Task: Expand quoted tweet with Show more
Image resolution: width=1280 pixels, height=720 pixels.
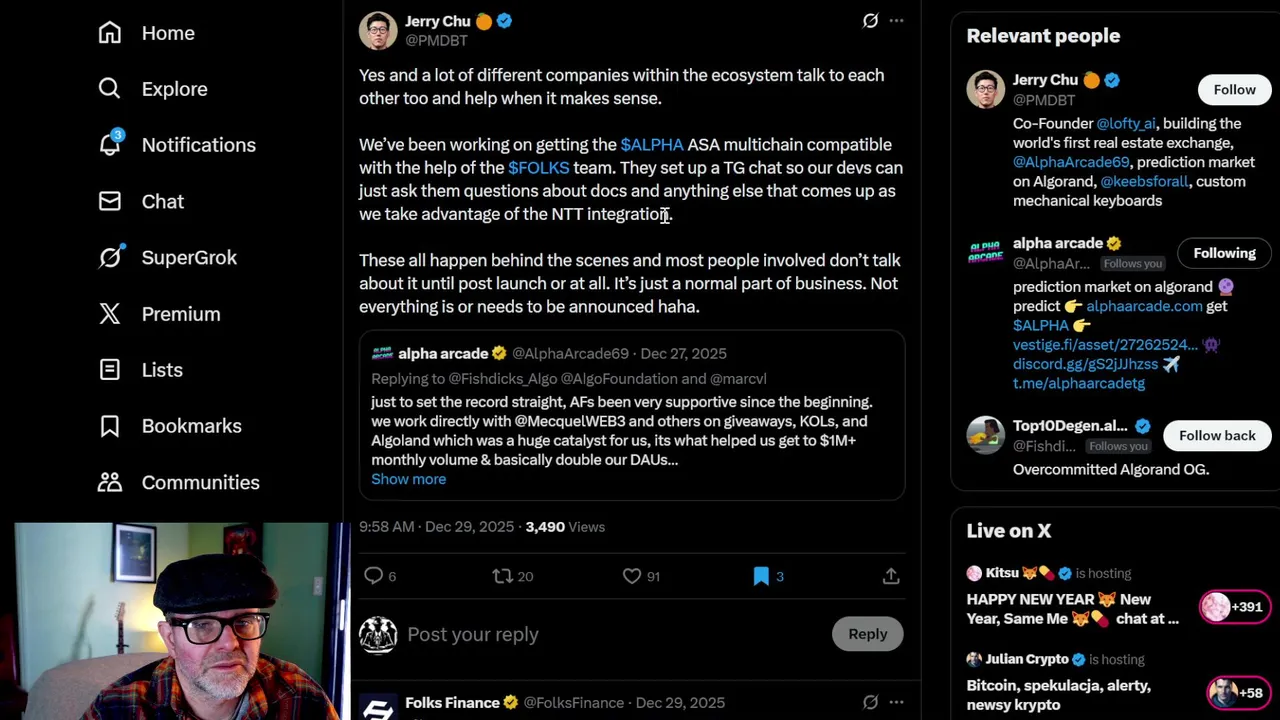Action: 408,479
